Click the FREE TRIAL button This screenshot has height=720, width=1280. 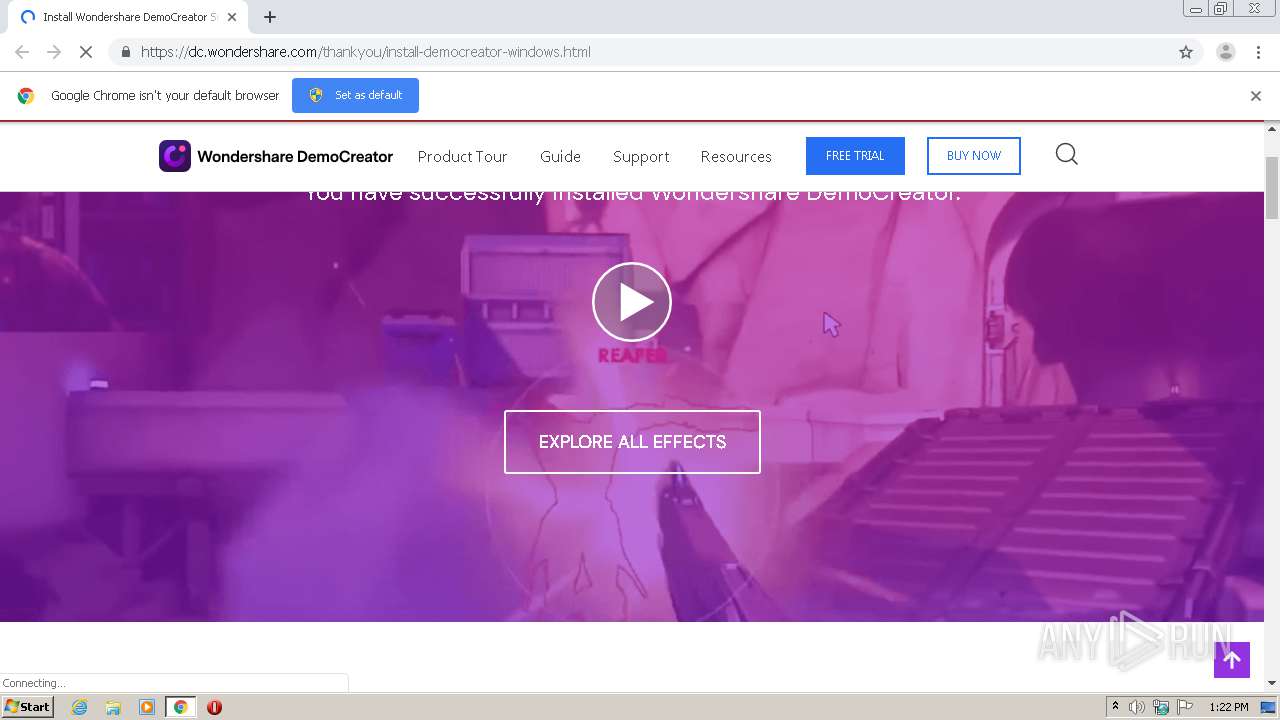click(x=855, y=156)
